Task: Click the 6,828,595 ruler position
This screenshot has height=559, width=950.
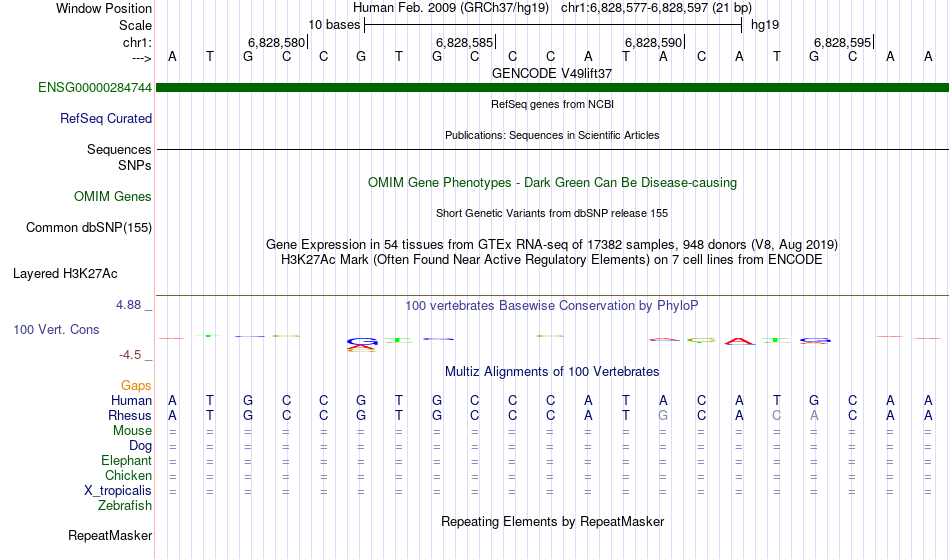Action: coord(842,42)
